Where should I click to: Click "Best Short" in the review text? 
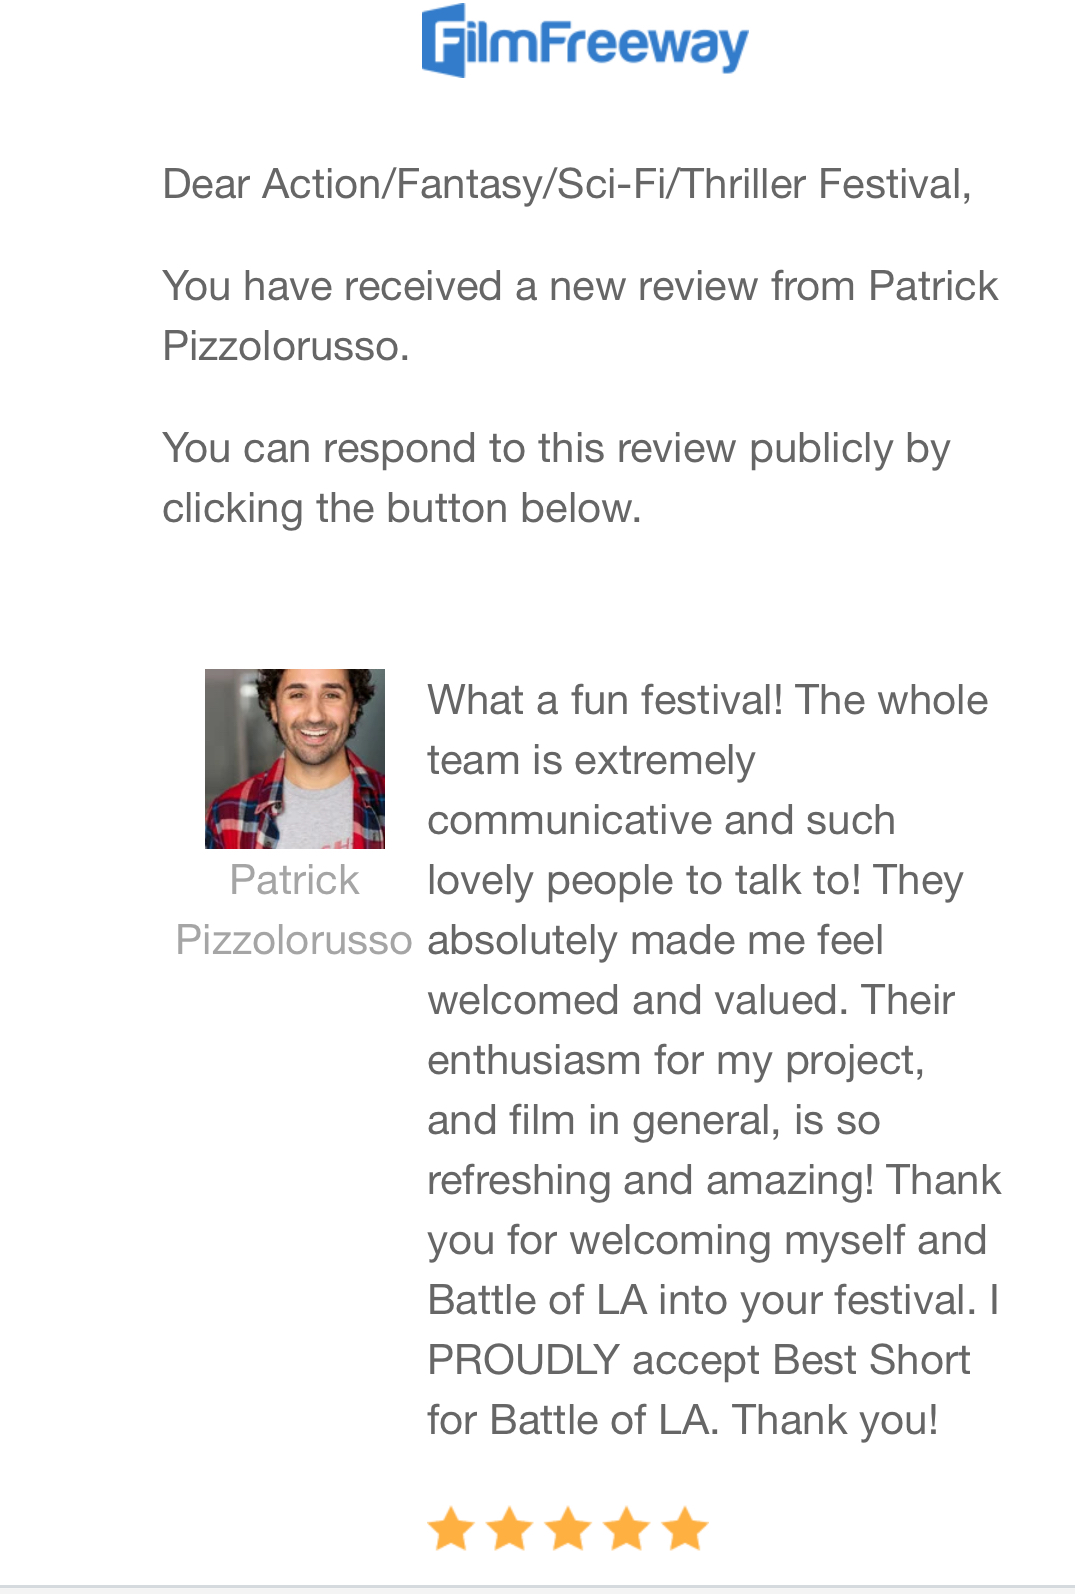(x=871, y=1360)
